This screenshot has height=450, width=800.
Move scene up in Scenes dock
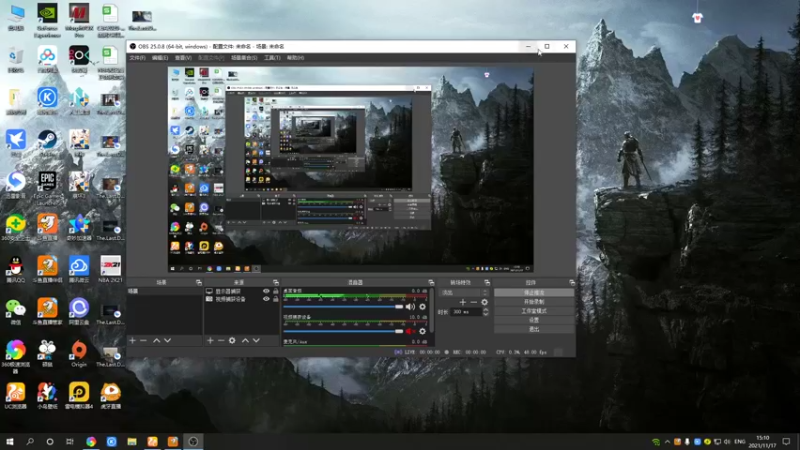pos(157,340)
